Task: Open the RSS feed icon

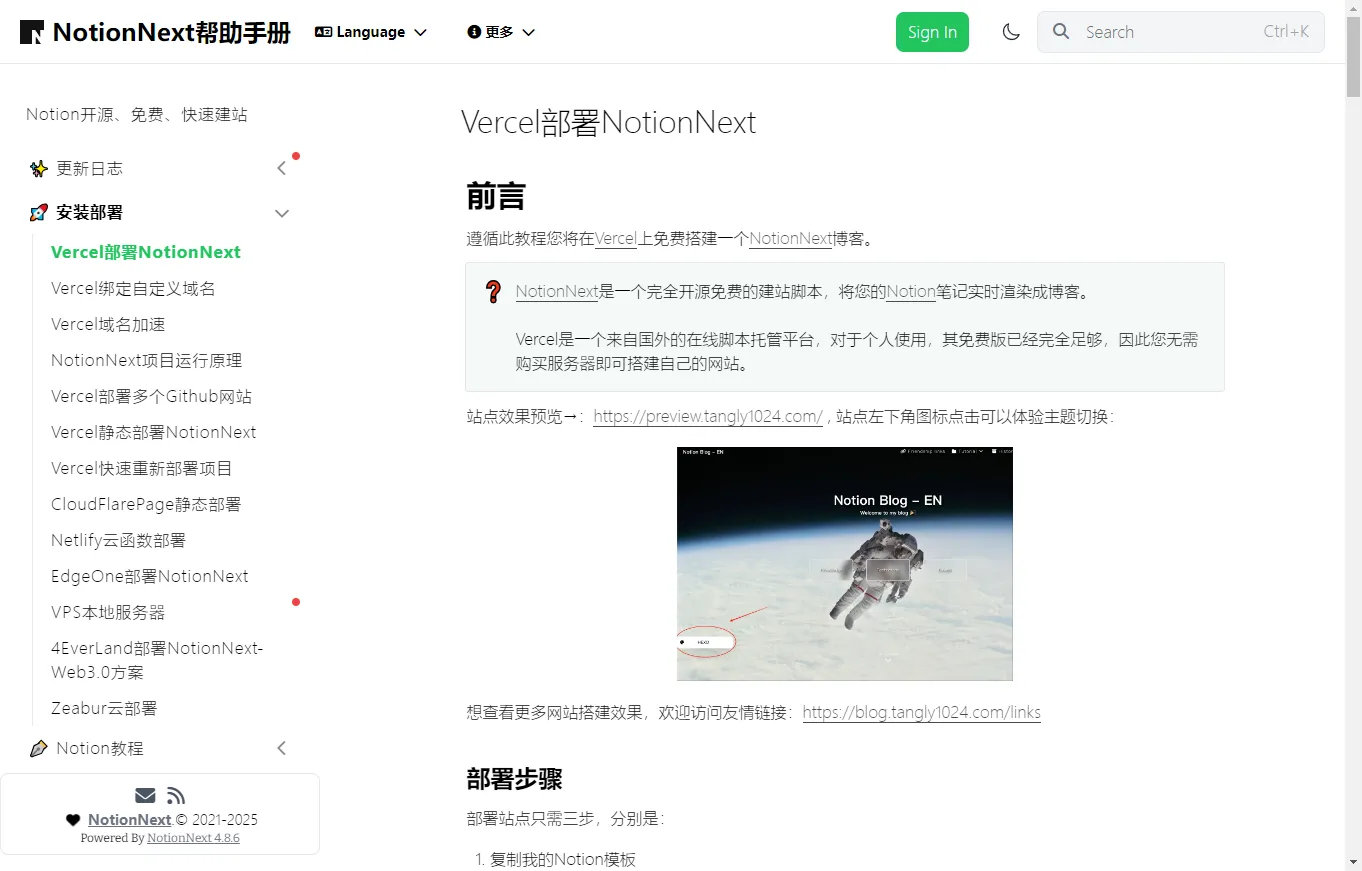Action: click(x=176, y=795)
